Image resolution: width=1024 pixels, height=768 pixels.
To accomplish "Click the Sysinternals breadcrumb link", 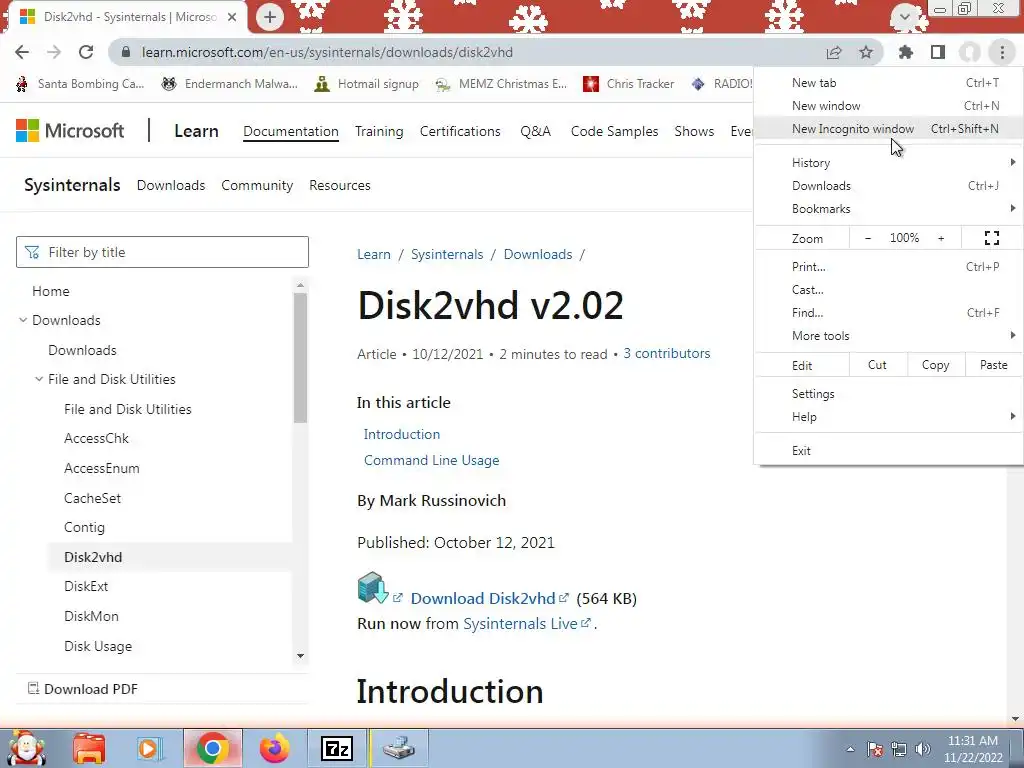I will tap(447, 255).
